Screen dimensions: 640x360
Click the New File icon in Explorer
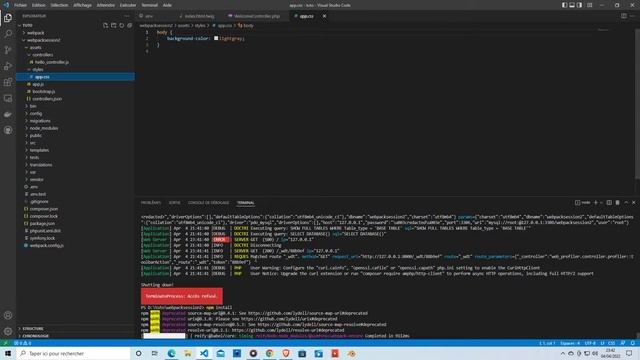click(x=105, y=25)
